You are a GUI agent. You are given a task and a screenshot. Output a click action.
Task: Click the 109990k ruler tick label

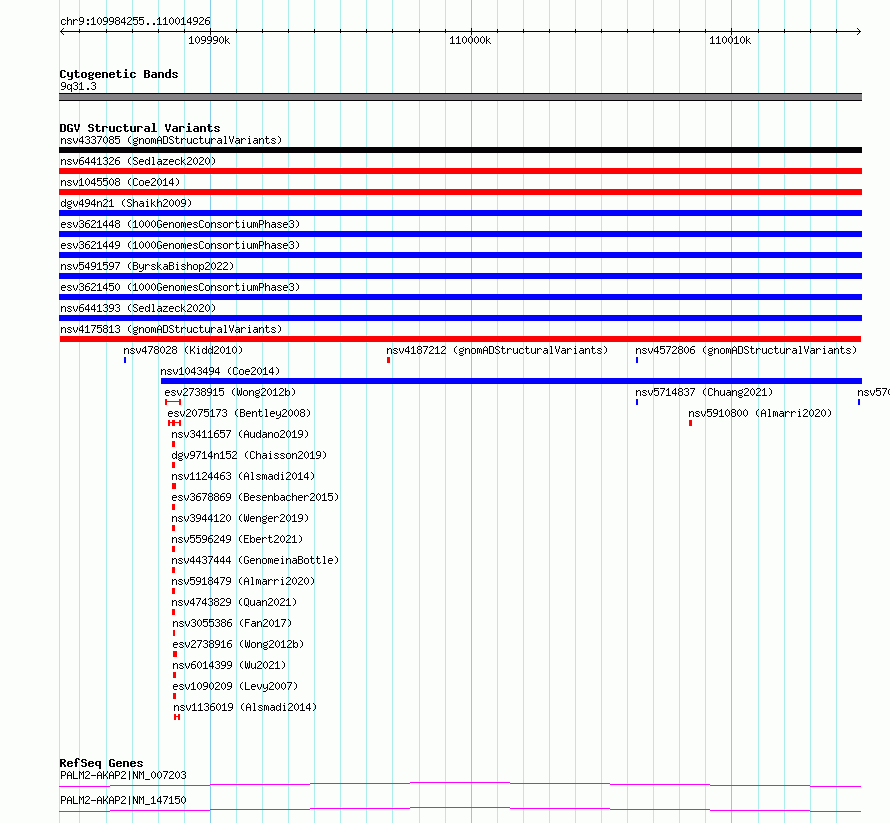point(209,40)
